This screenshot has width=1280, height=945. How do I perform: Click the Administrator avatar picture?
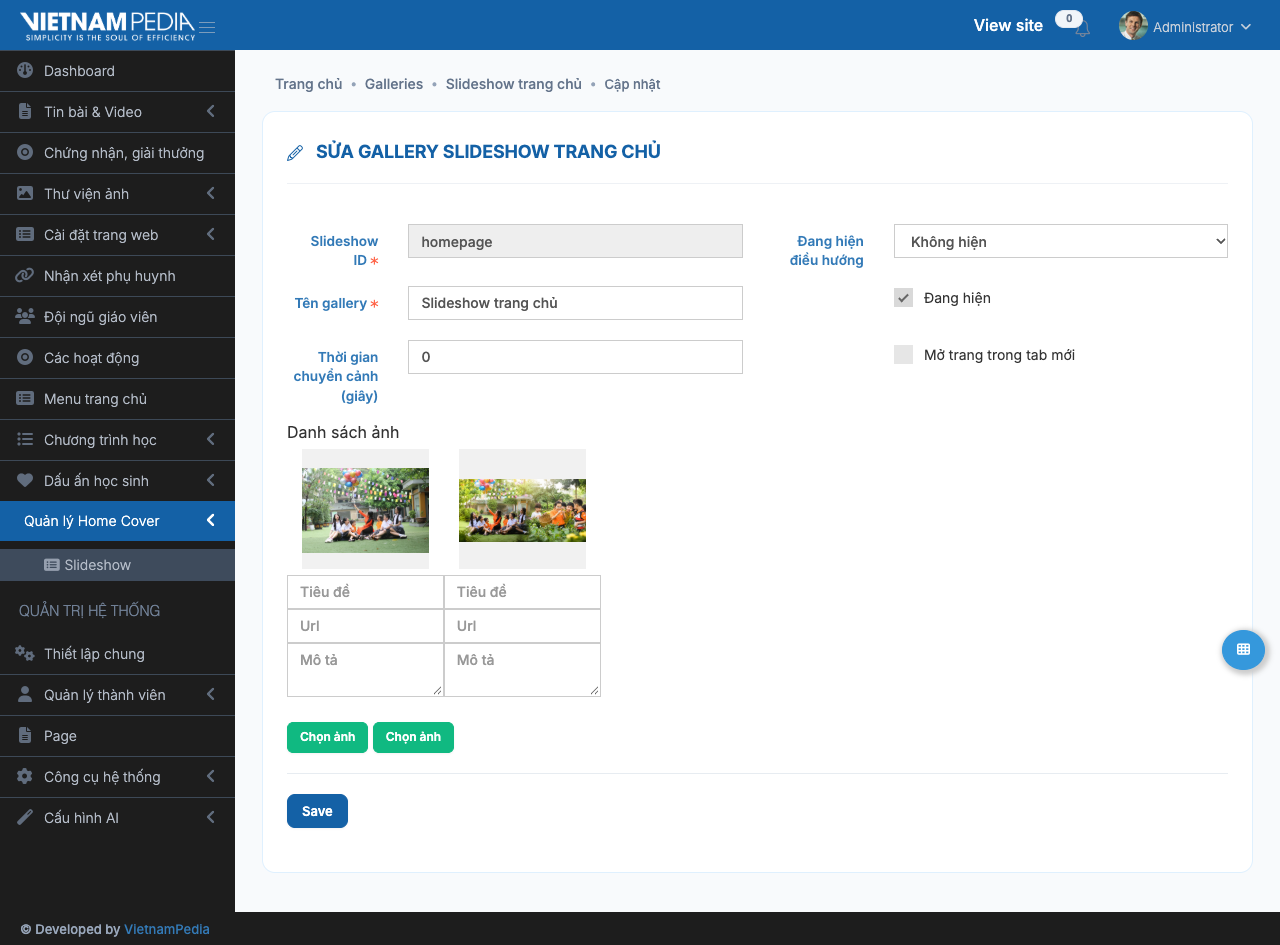tap(1133, 26)
